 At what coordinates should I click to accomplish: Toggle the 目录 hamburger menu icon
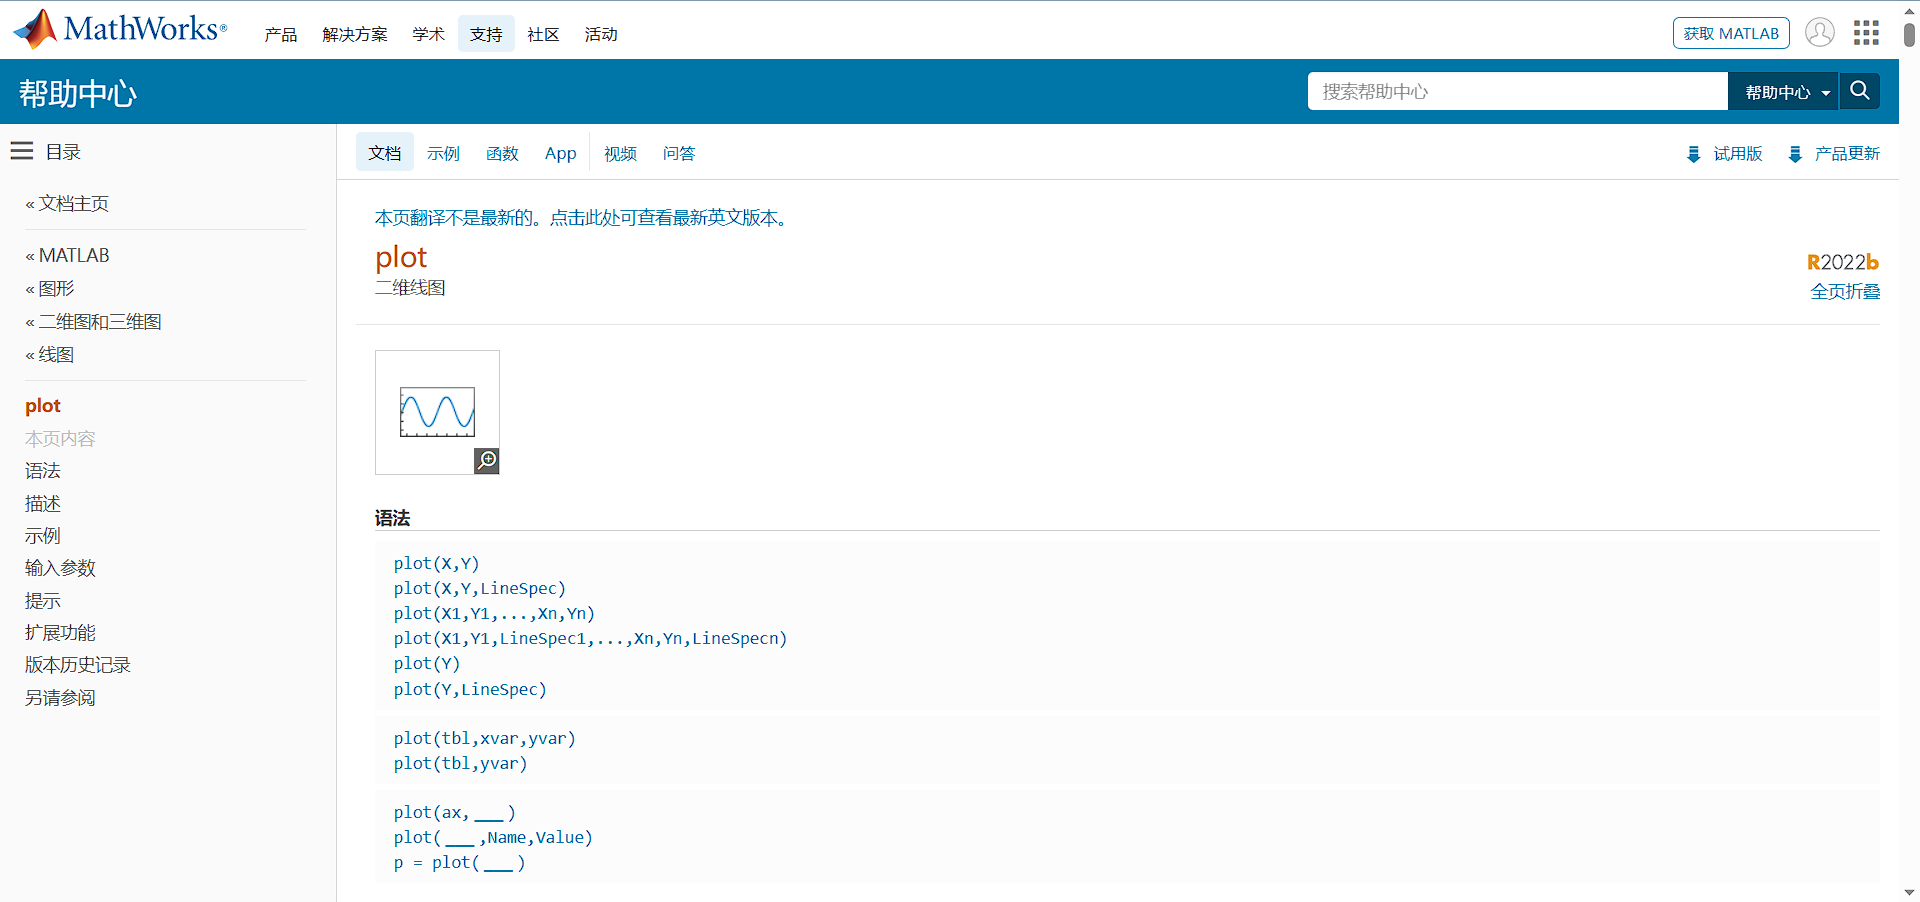click(22, 151)
